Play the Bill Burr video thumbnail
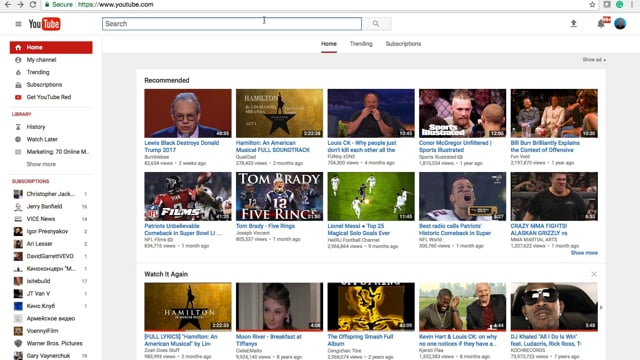This screenshot has width=640, height=360. pyautogui.click(x=554, y=113)
